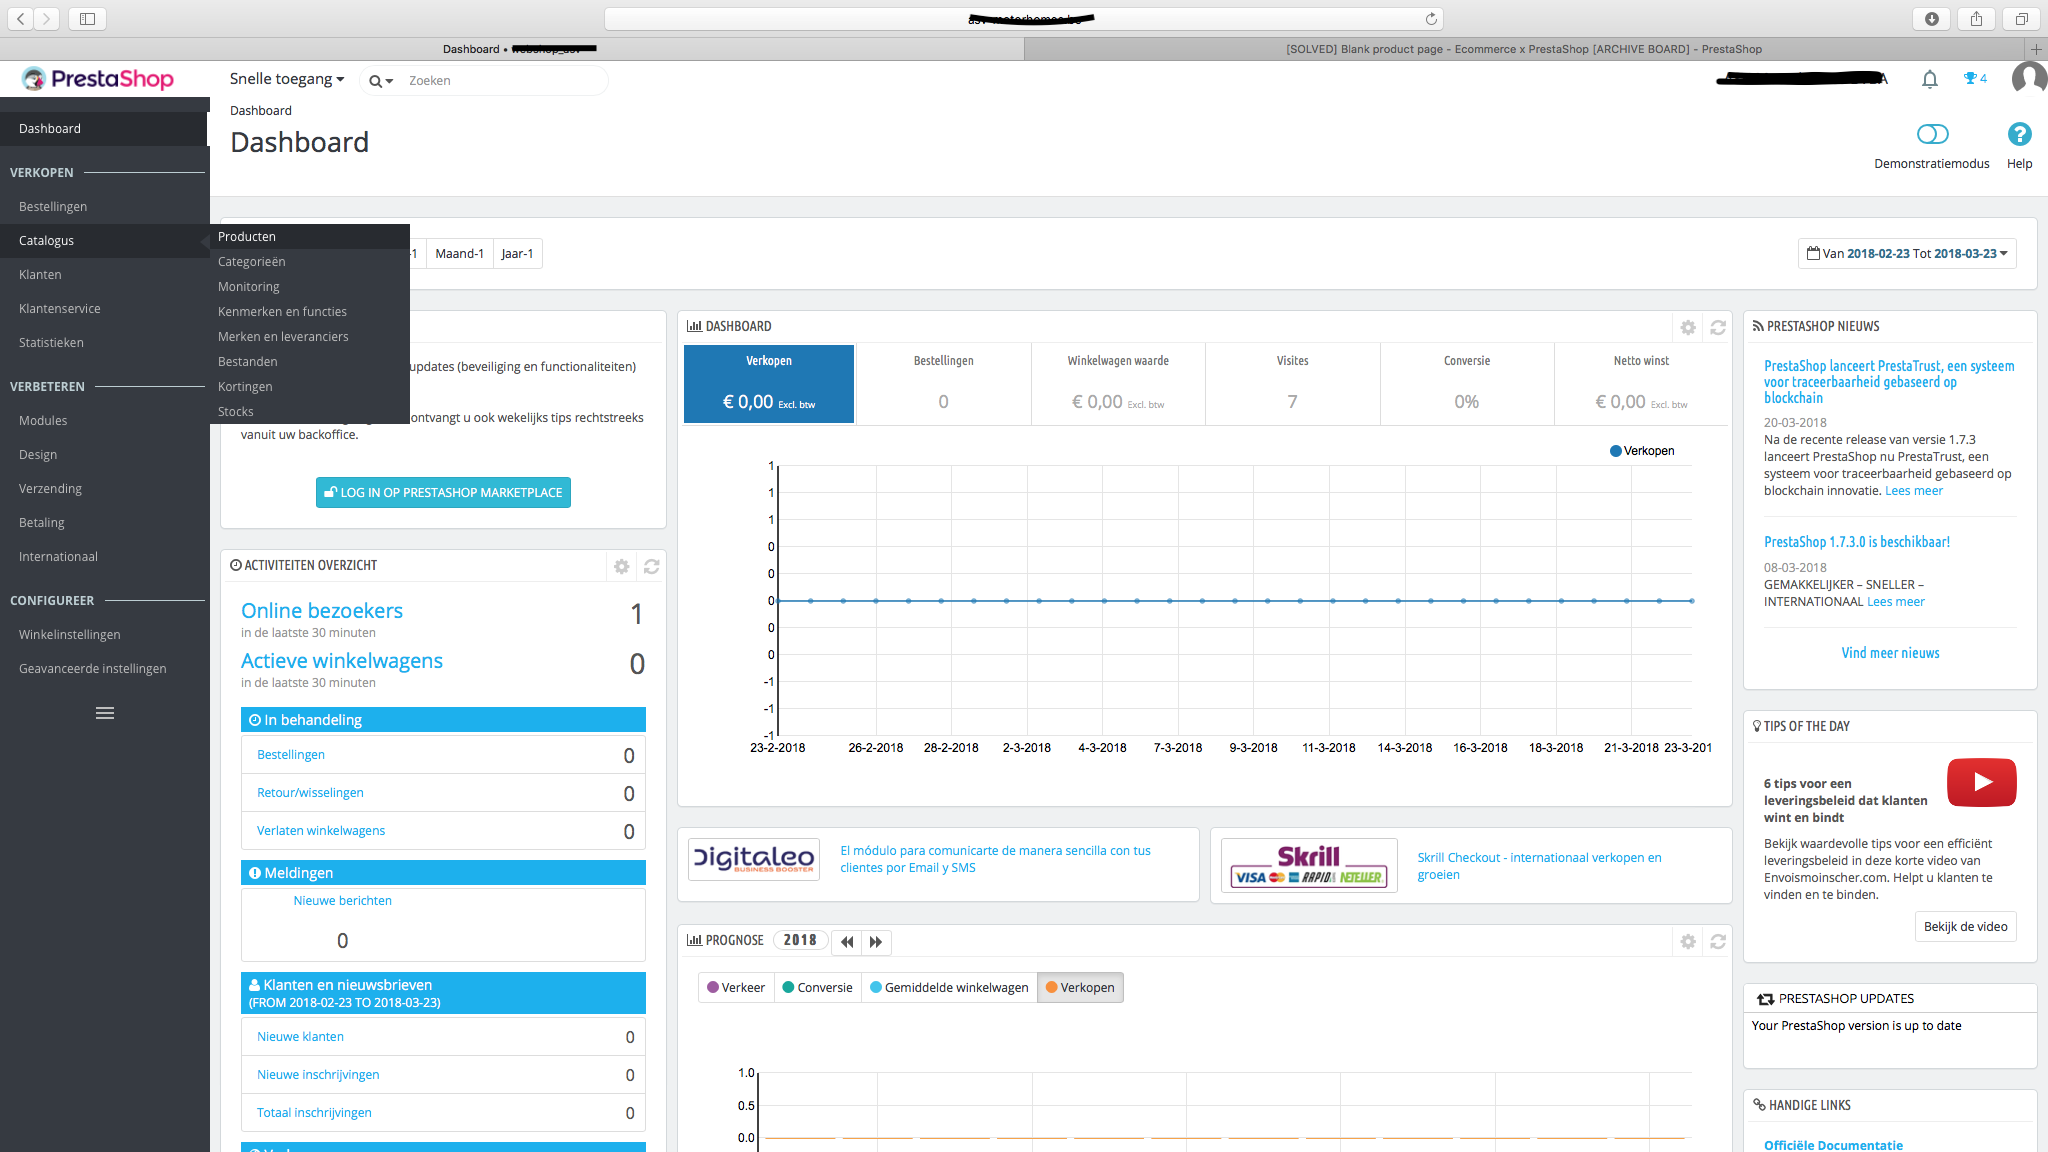Click Prognose previous year arrows

point(847,941)
